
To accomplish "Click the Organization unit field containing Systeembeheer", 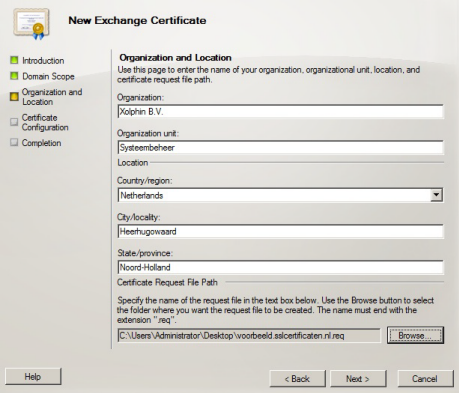I will [x=280, y=148].
